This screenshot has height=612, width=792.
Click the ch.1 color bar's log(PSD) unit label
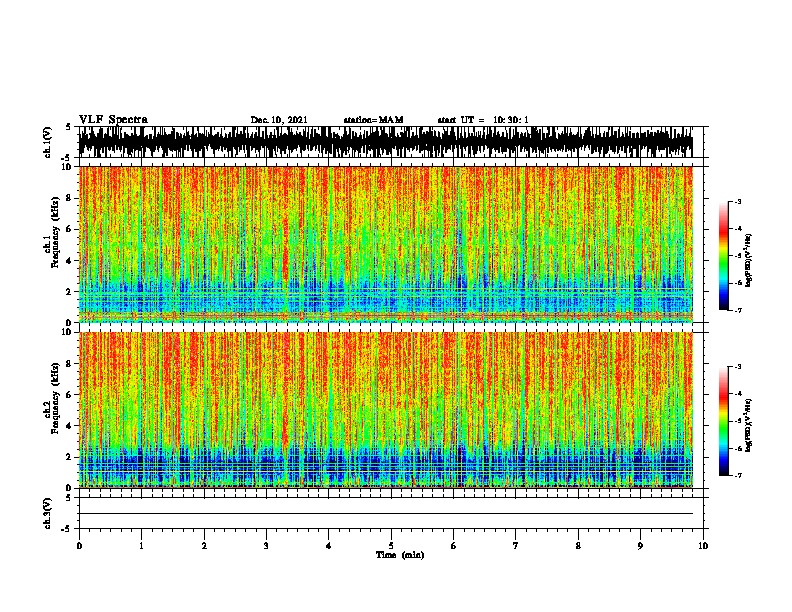[749, 260]
